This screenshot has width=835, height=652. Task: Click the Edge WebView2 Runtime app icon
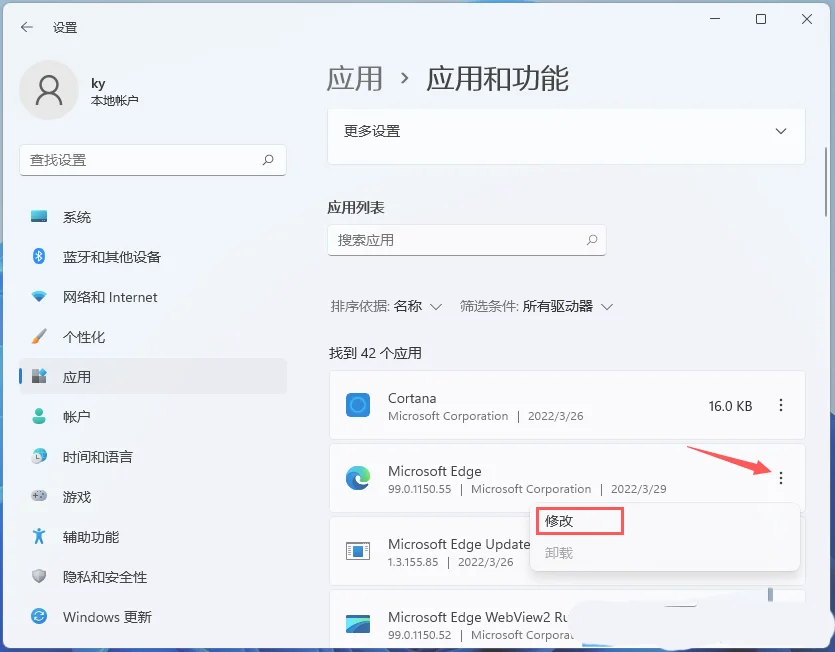click(358, 624)
